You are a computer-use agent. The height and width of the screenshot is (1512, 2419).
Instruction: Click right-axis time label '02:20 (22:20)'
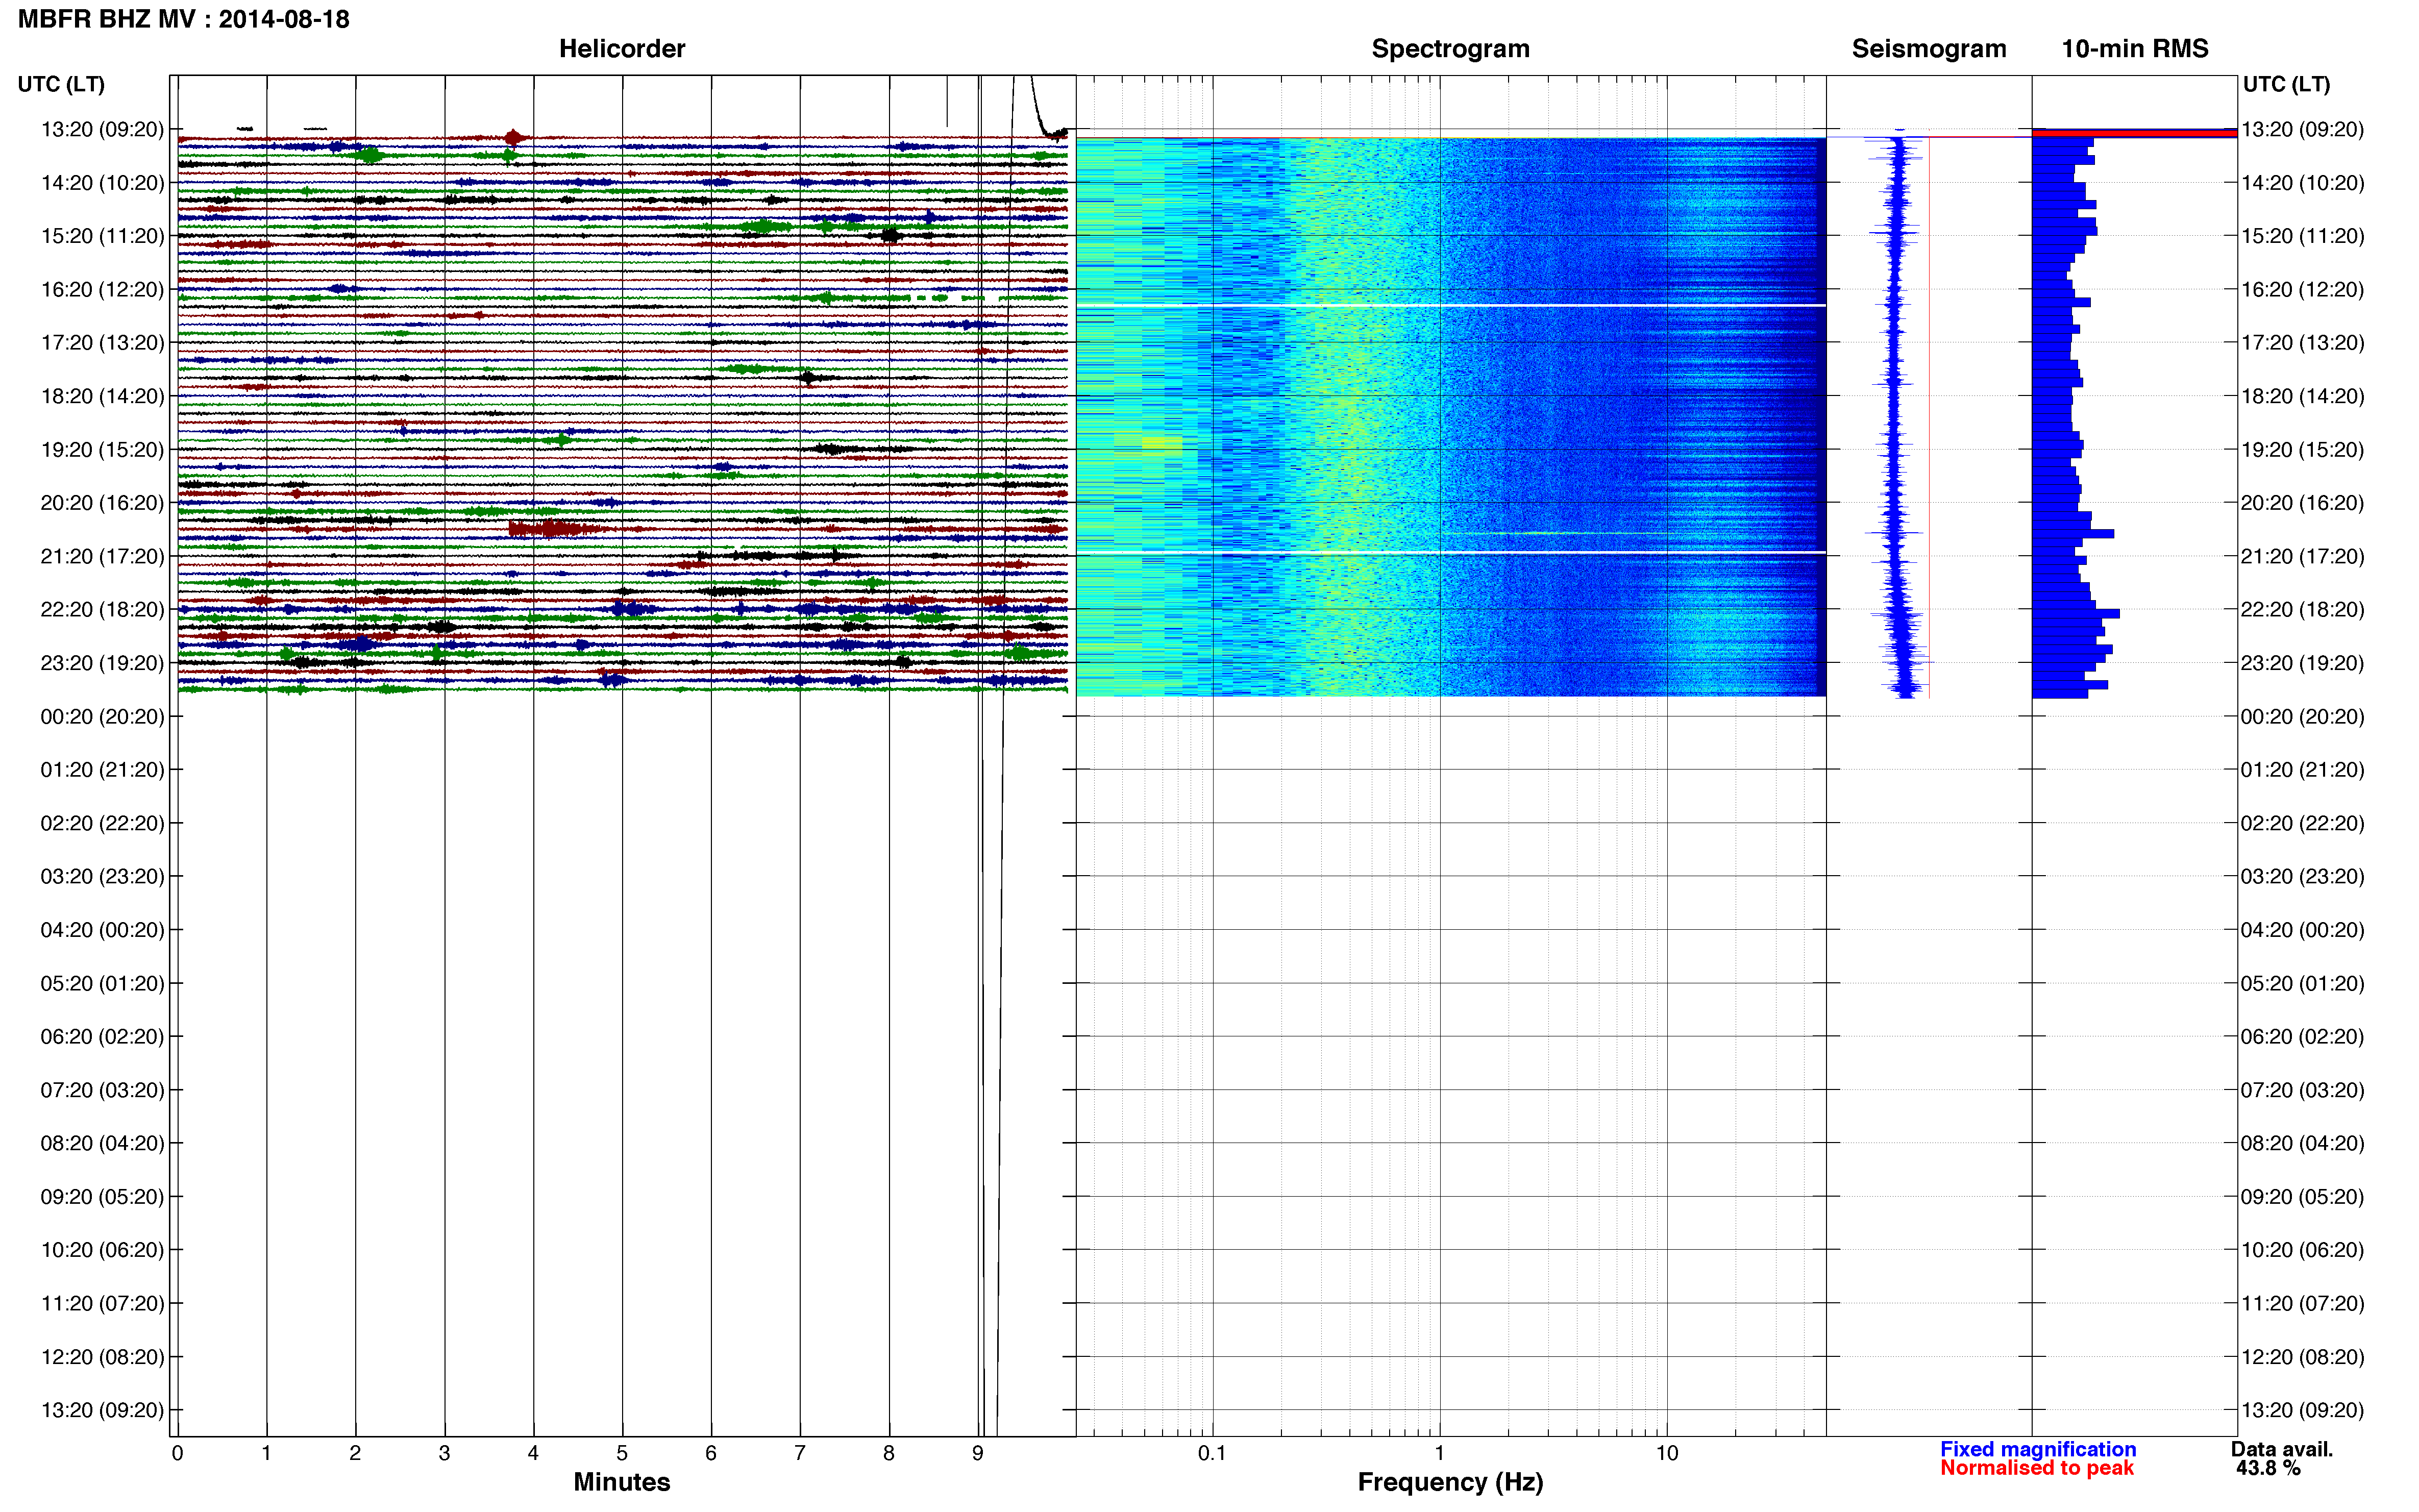click(x=2303, y=823)
